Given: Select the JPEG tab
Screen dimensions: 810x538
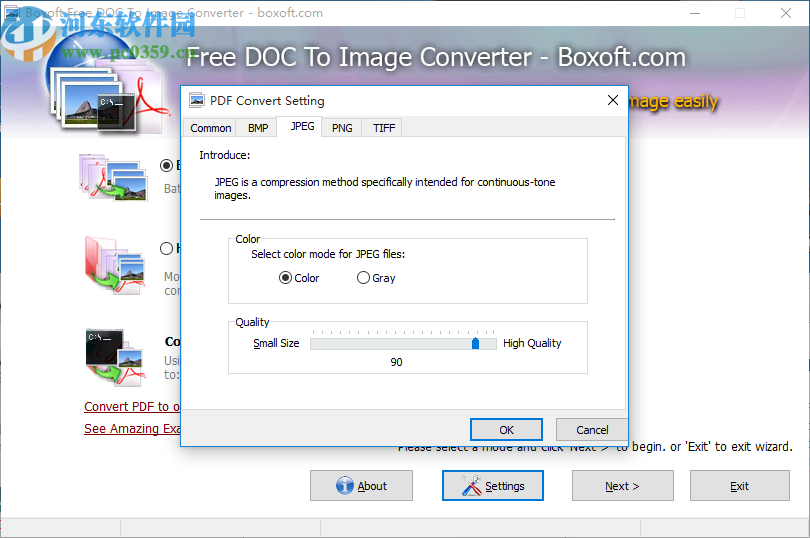Looking at the screenshot, I should pos(302,126).
